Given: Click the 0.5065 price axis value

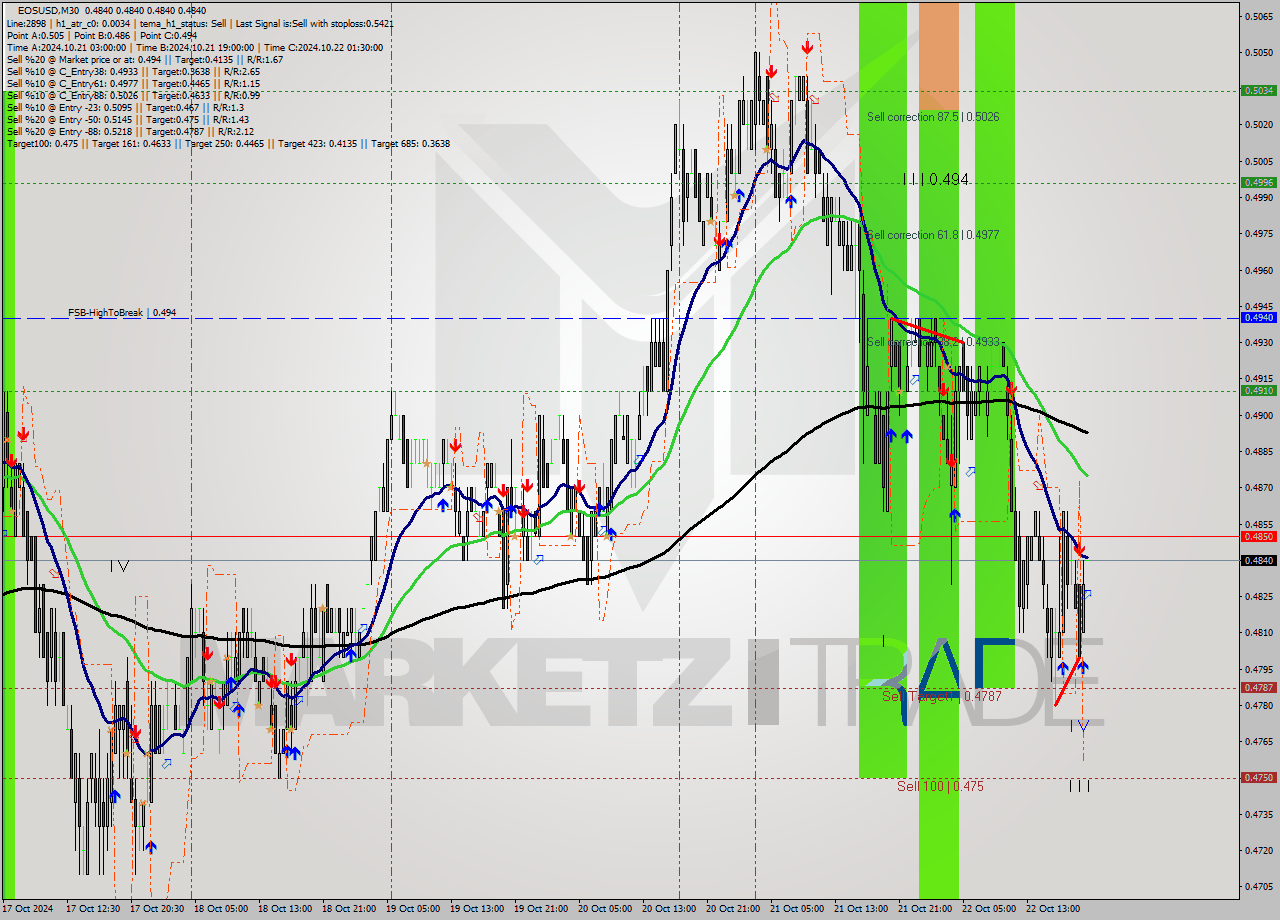Looking at the screenshot, I should pyautogui.click(x=1259, y=16).
